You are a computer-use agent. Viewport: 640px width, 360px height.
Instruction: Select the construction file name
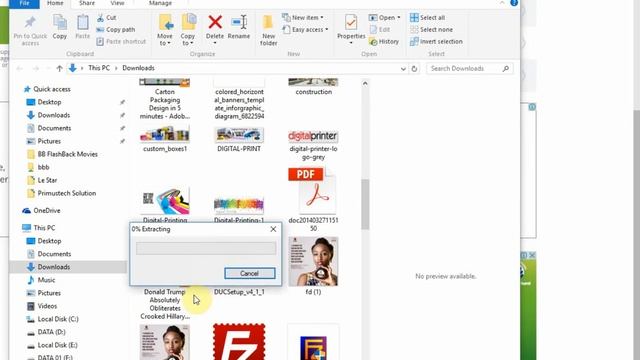coord(313,92)
